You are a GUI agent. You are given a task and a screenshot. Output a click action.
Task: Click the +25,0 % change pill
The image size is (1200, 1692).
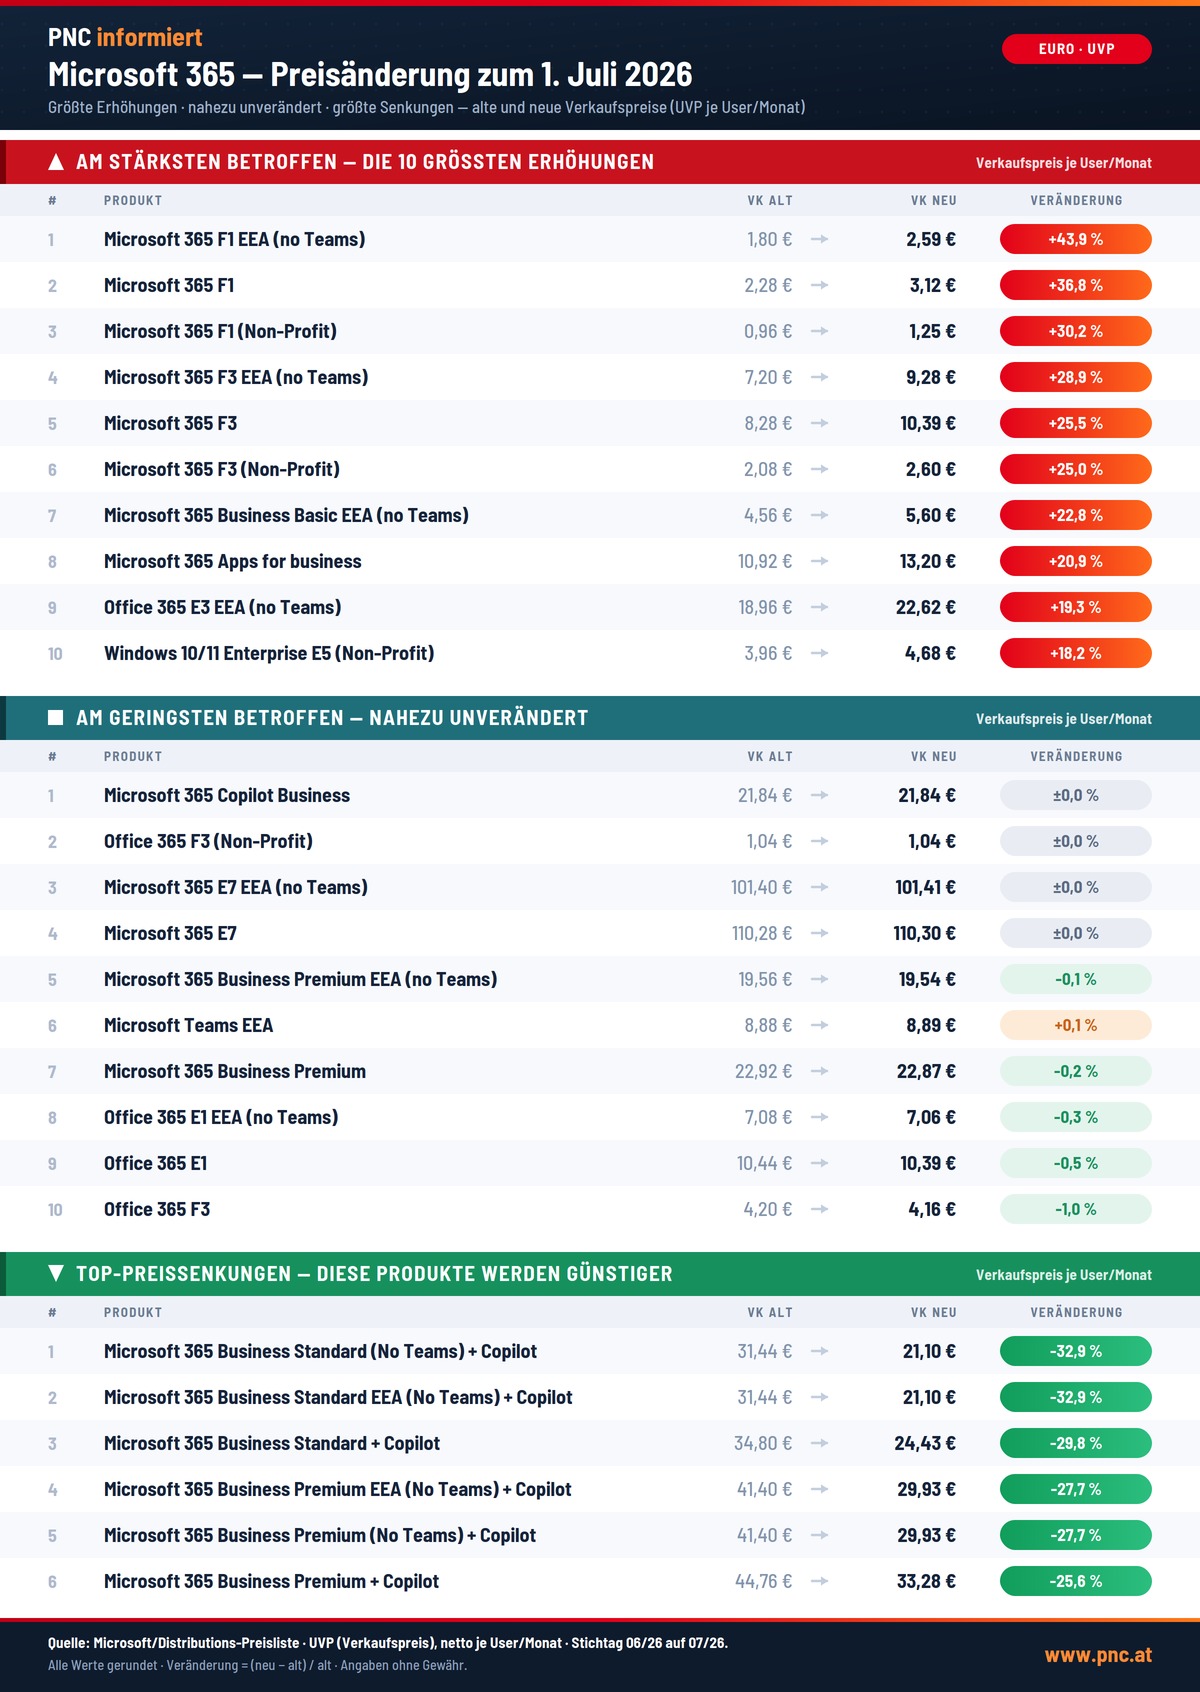(x=1076, y=469)
